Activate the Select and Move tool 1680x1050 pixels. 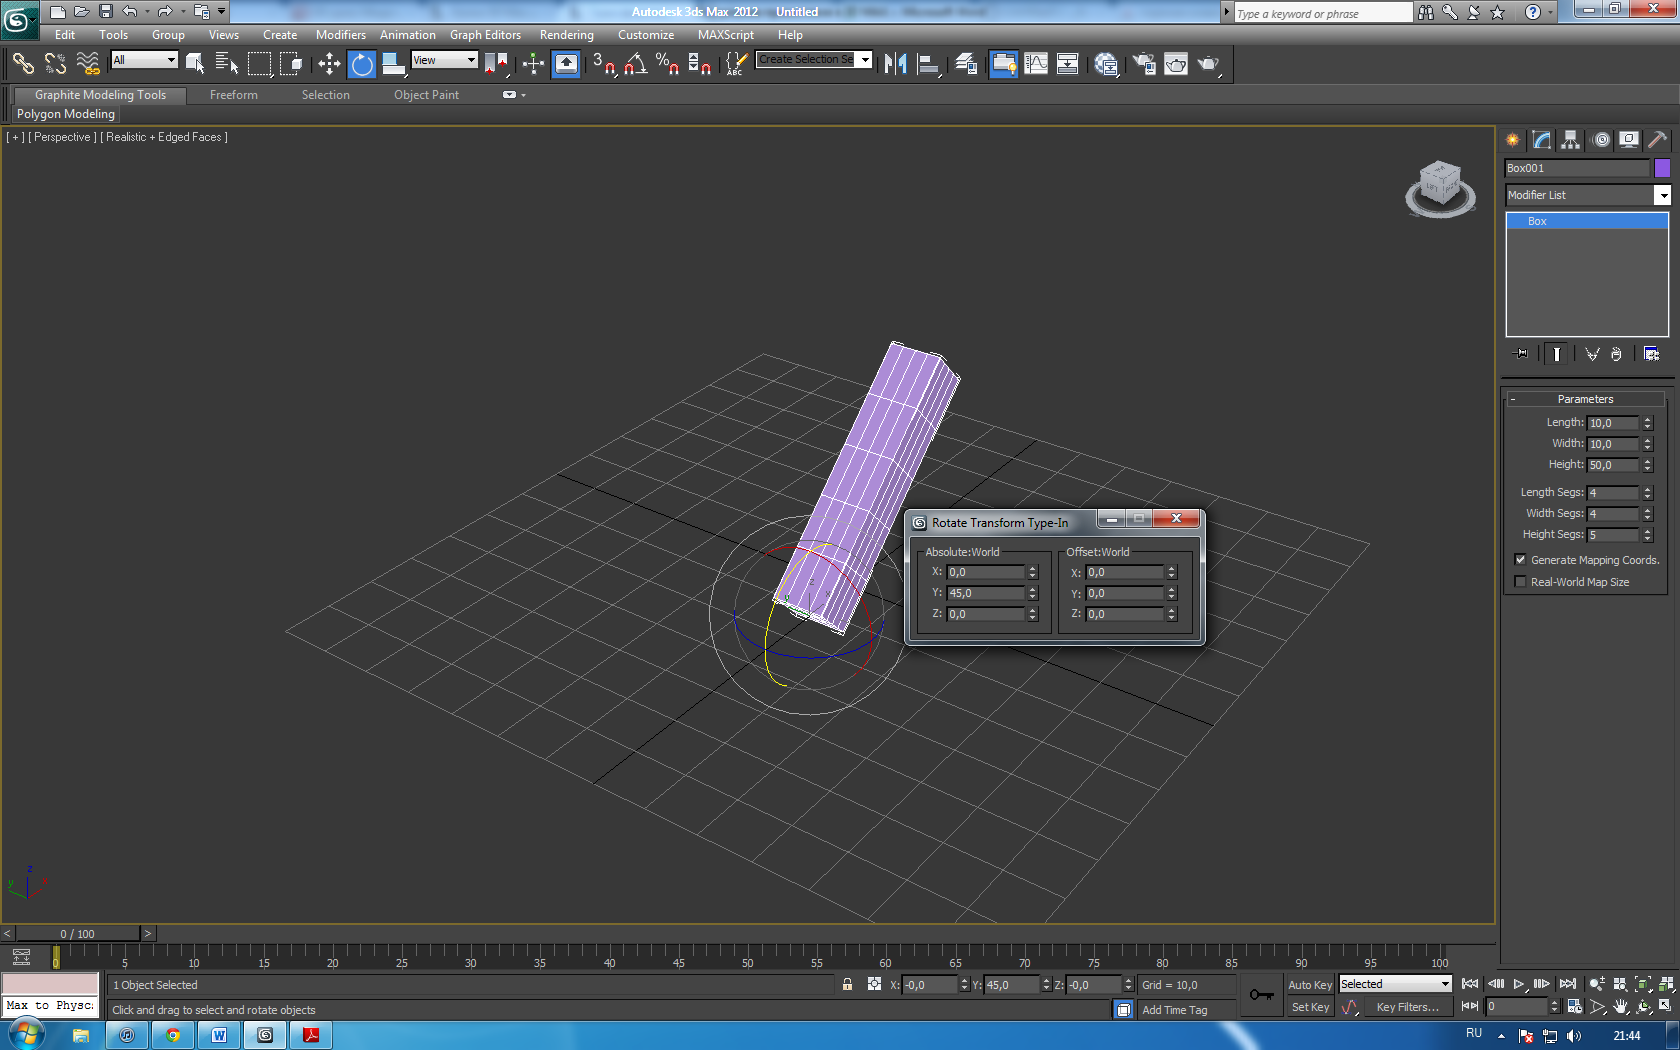pyautogui.click(x=329, y=64)
